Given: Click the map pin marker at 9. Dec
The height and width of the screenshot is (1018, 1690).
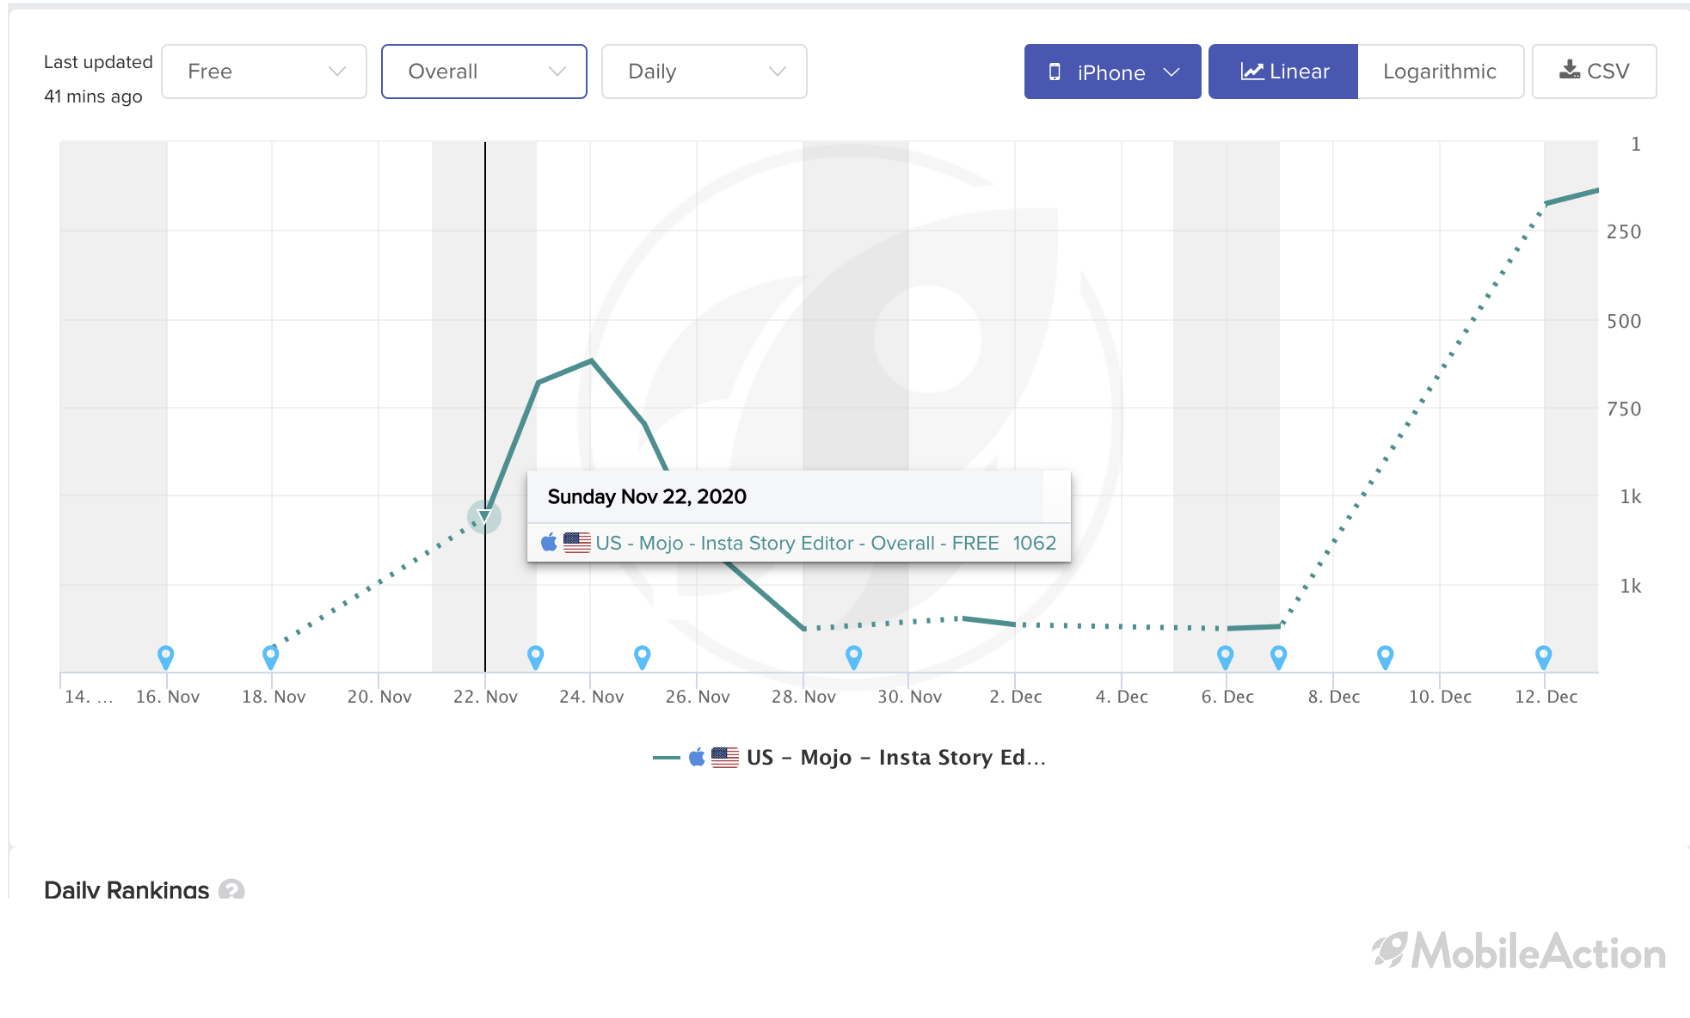Looking at the screenshot, I should click(x=1385, y=657).
